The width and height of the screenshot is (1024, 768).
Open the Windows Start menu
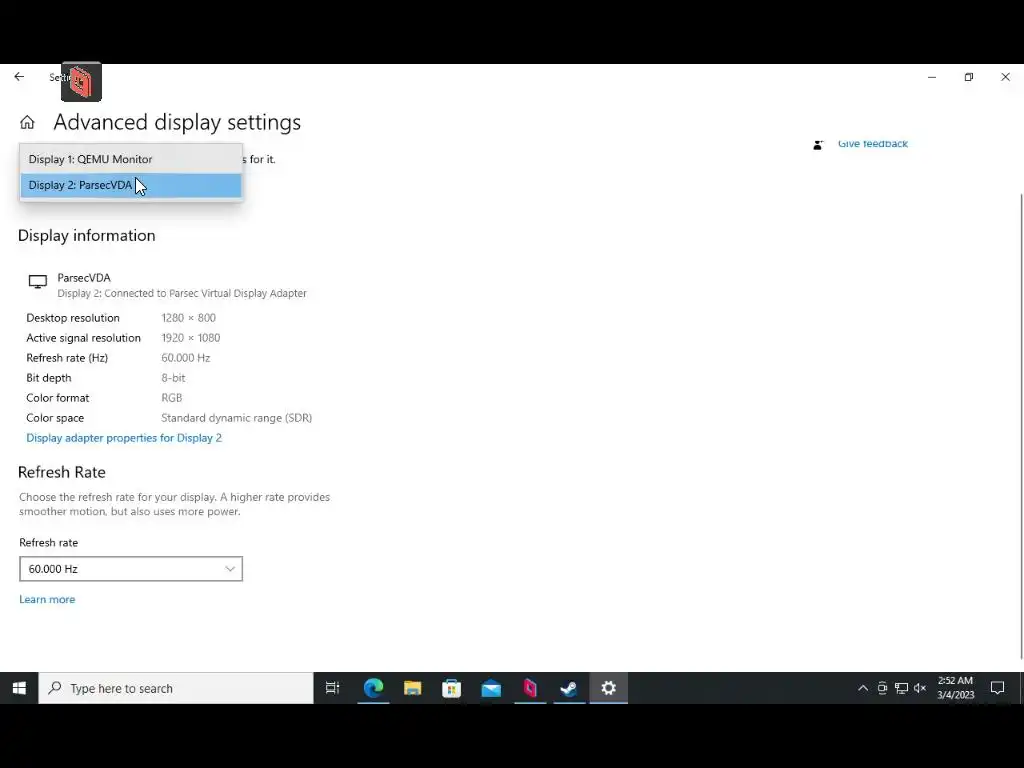[x=19, y=688]
